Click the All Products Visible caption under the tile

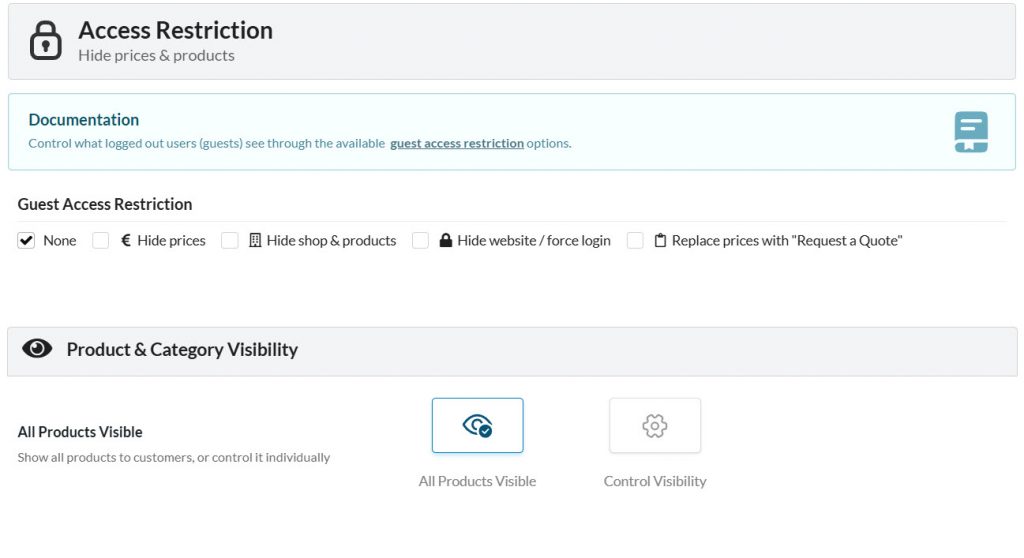coord(477,481)
